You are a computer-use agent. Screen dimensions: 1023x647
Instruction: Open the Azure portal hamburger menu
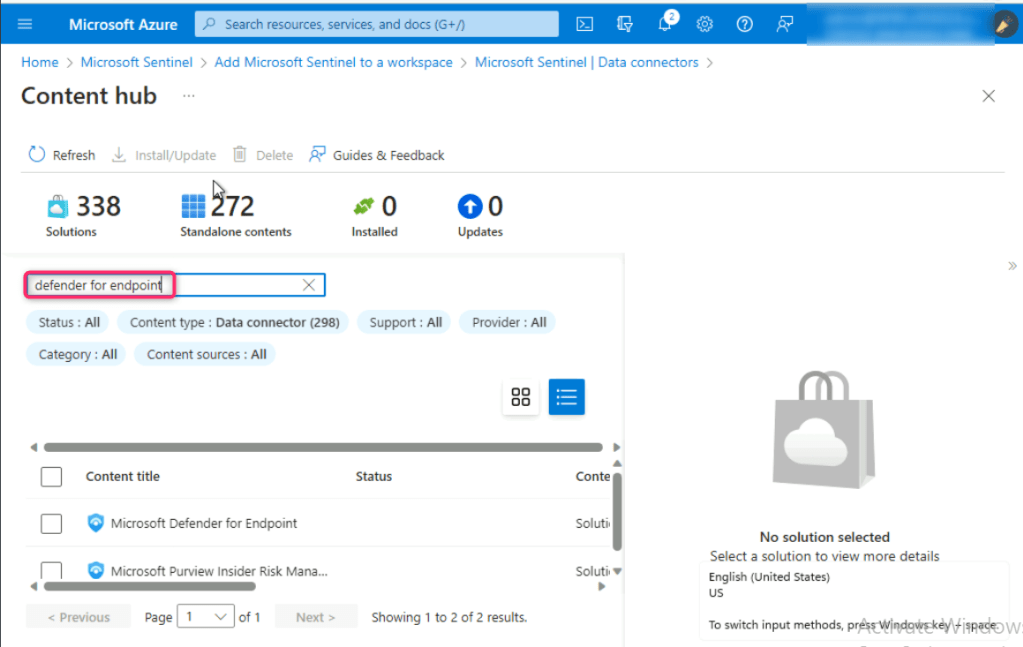[25, 24]
